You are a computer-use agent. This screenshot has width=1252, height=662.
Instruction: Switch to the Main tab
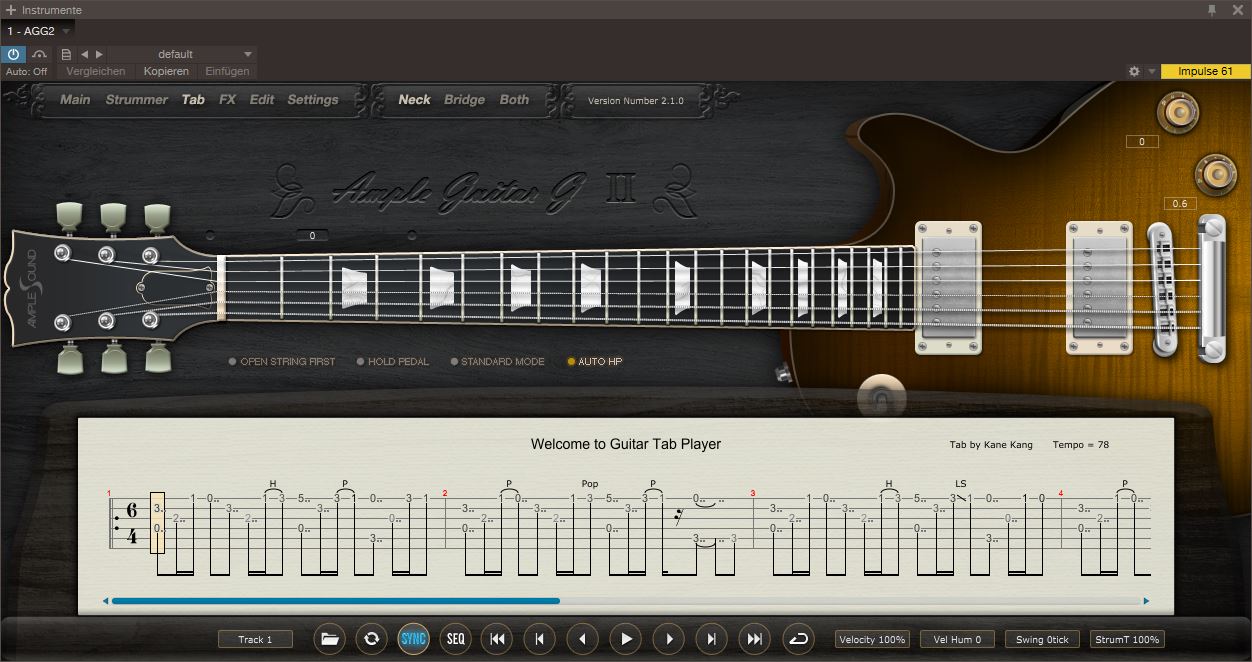[x=75, y=100]
